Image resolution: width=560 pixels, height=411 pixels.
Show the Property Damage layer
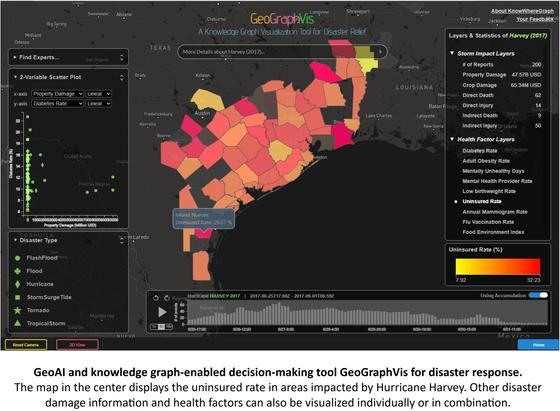tap(484, 75)
